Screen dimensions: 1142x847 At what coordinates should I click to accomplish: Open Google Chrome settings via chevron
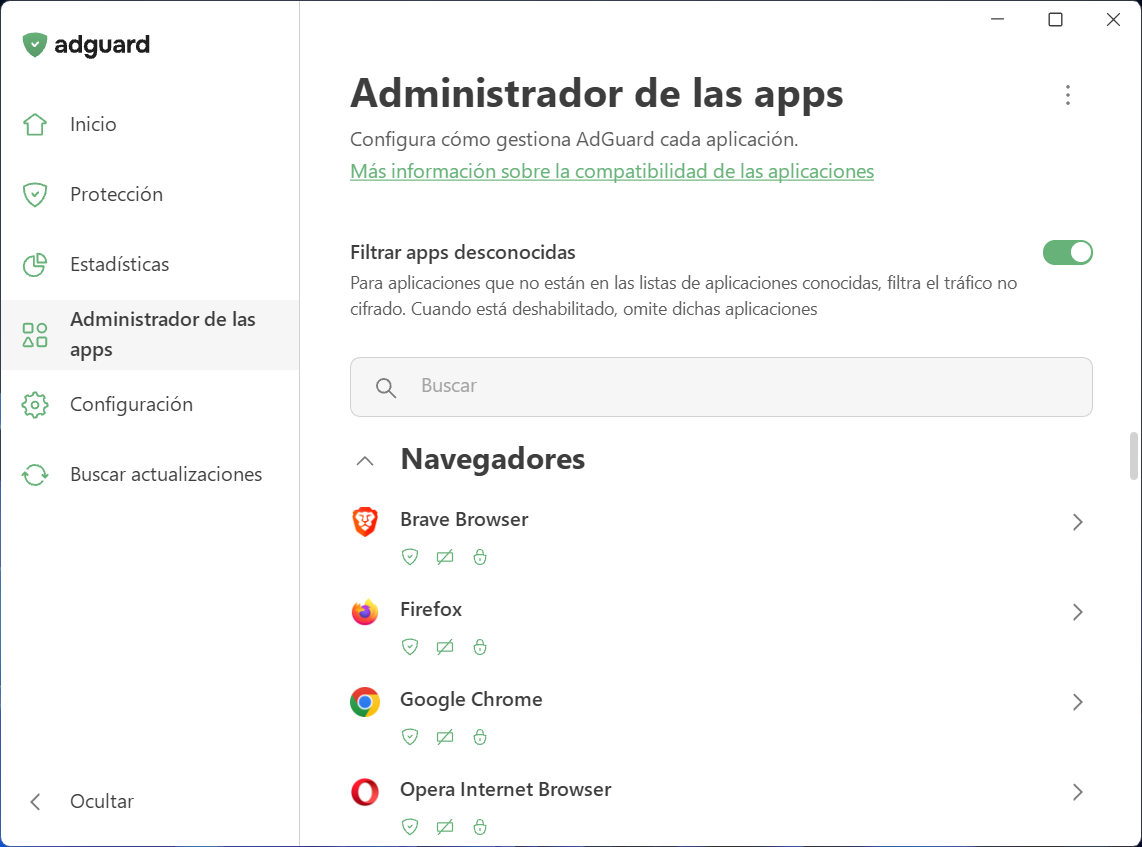point(1078,702)
